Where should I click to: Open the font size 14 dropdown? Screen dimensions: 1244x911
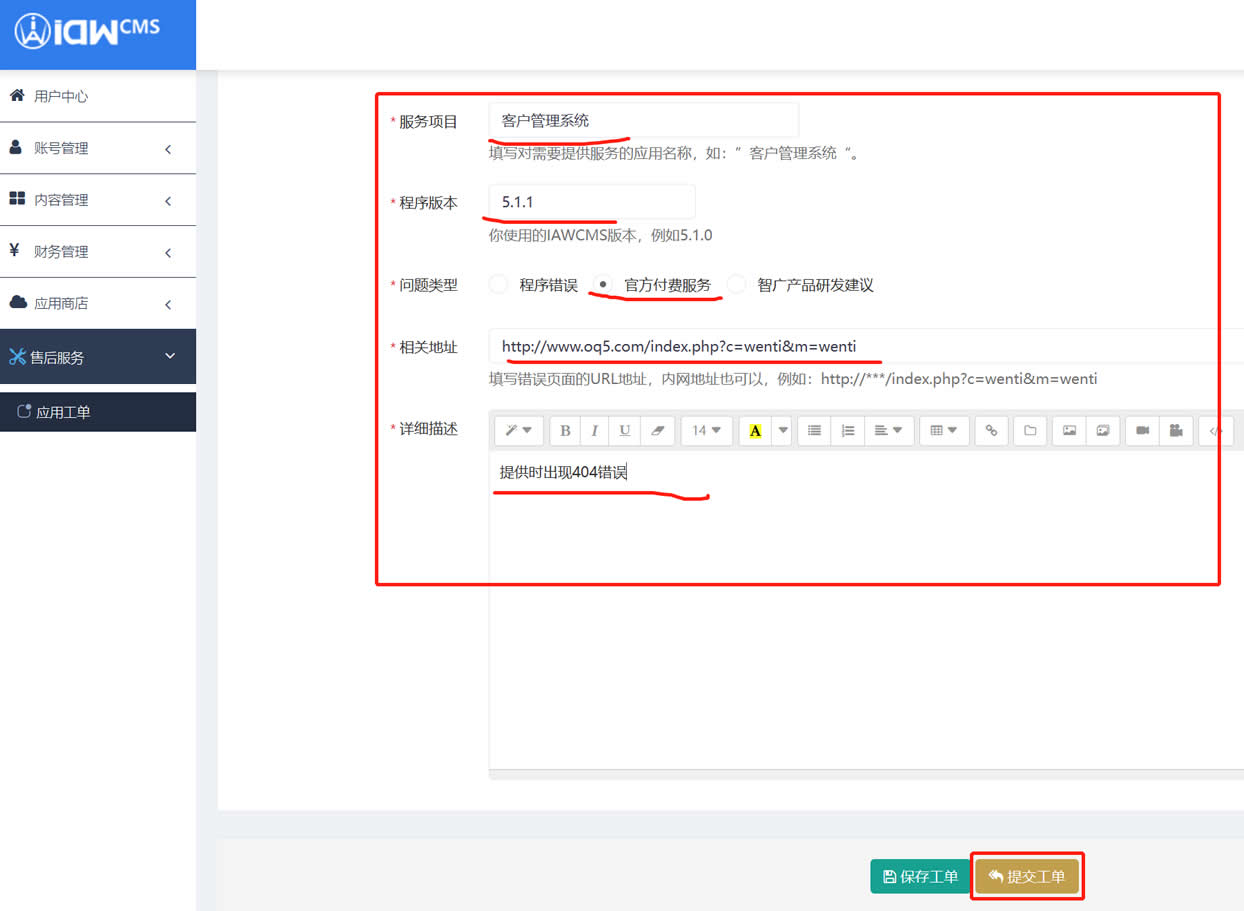(706, 431)
